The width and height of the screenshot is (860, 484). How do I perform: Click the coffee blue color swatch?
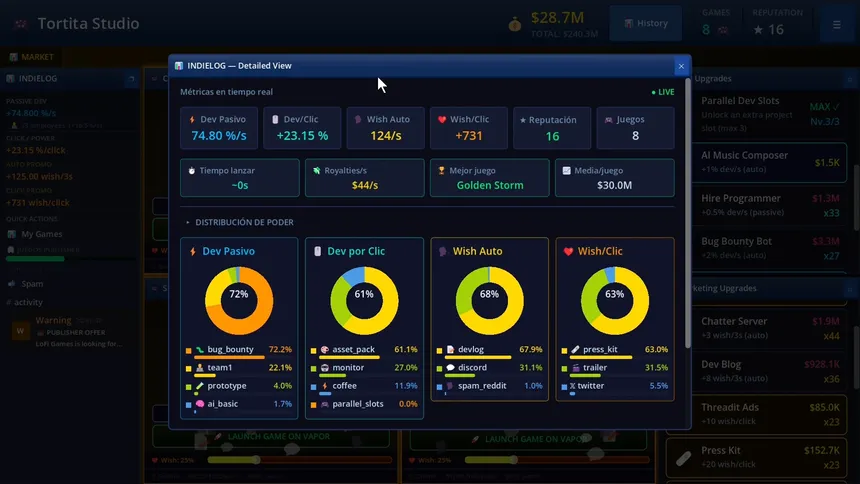tap(314, 387)
